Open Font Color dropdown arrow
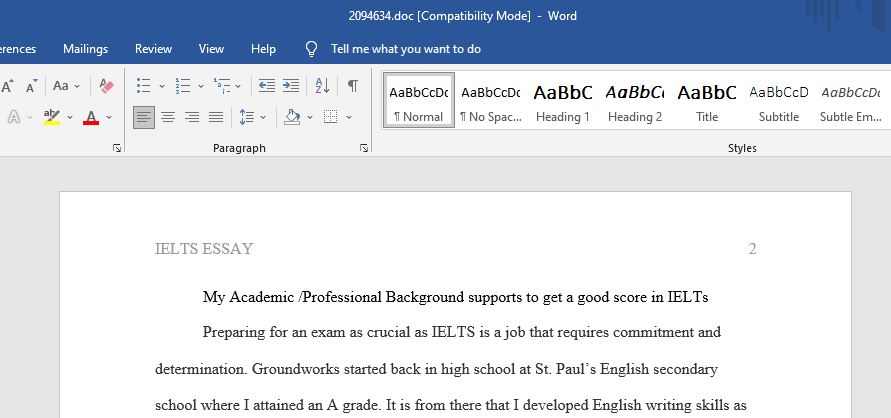This screenshot has width=891, height=418. coord(109,118)
